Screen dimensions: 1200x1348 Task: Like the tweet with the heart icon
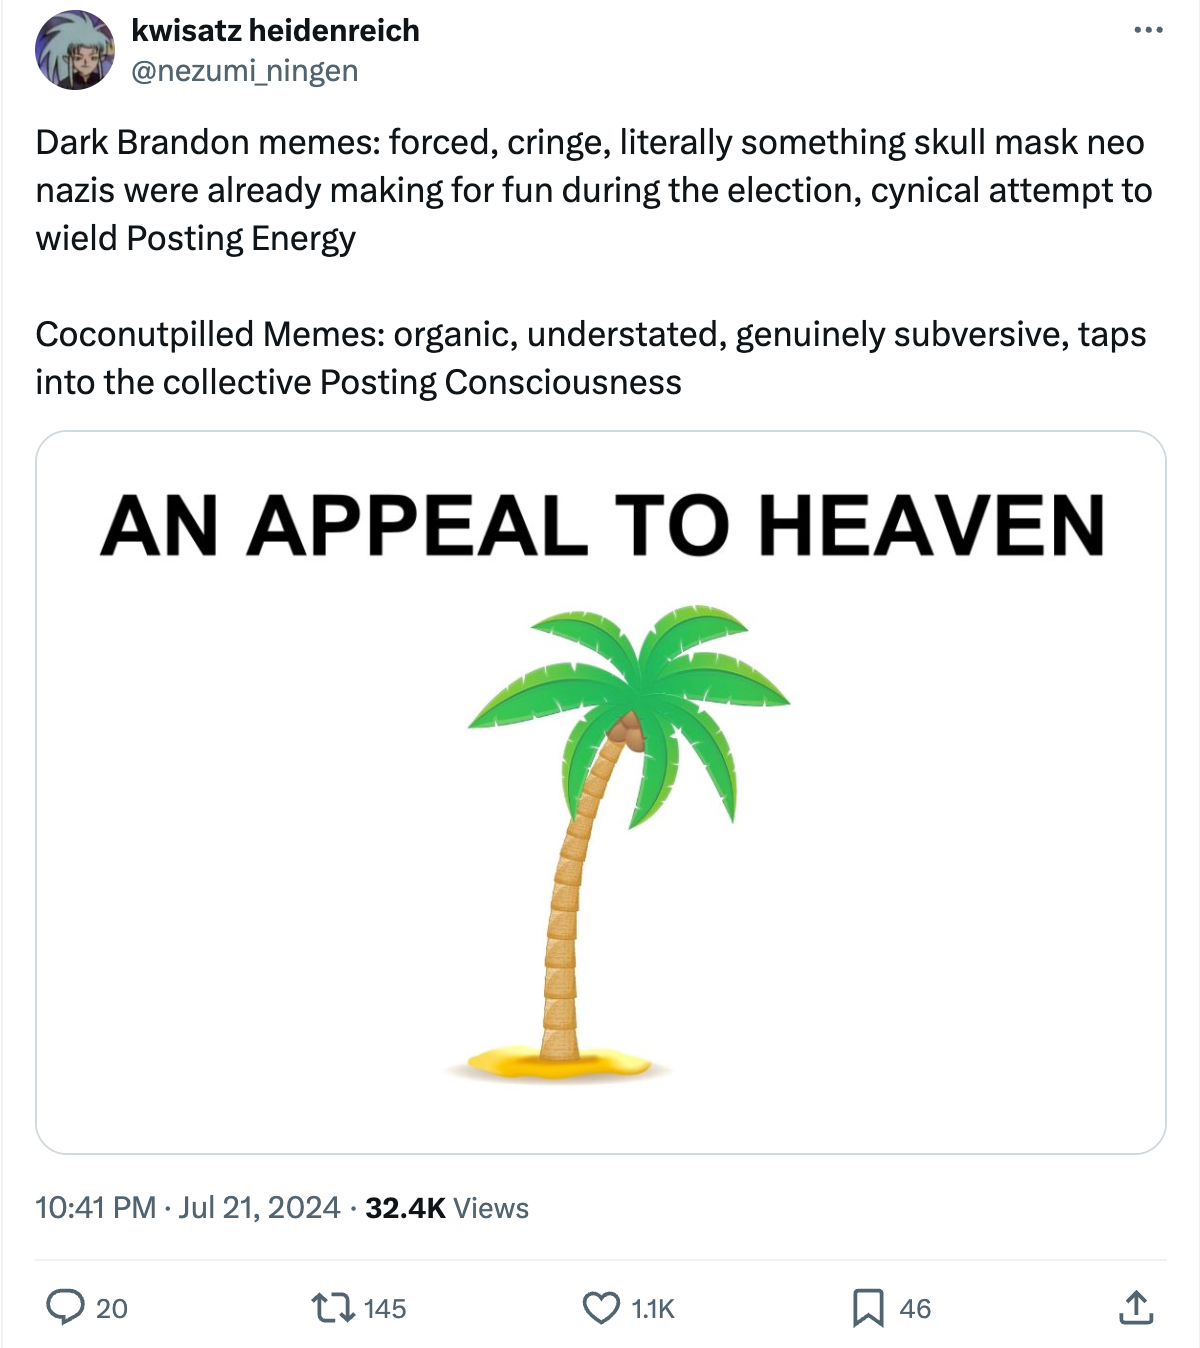[x=601, y=1307]
